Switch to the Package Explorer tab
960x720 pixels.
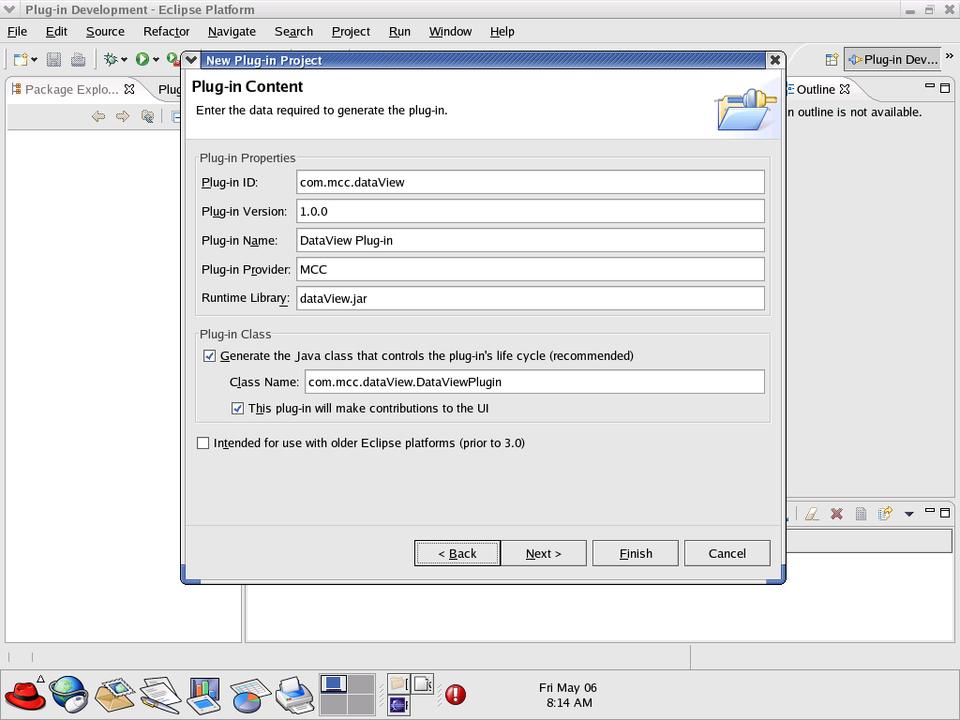coord(70,89)
